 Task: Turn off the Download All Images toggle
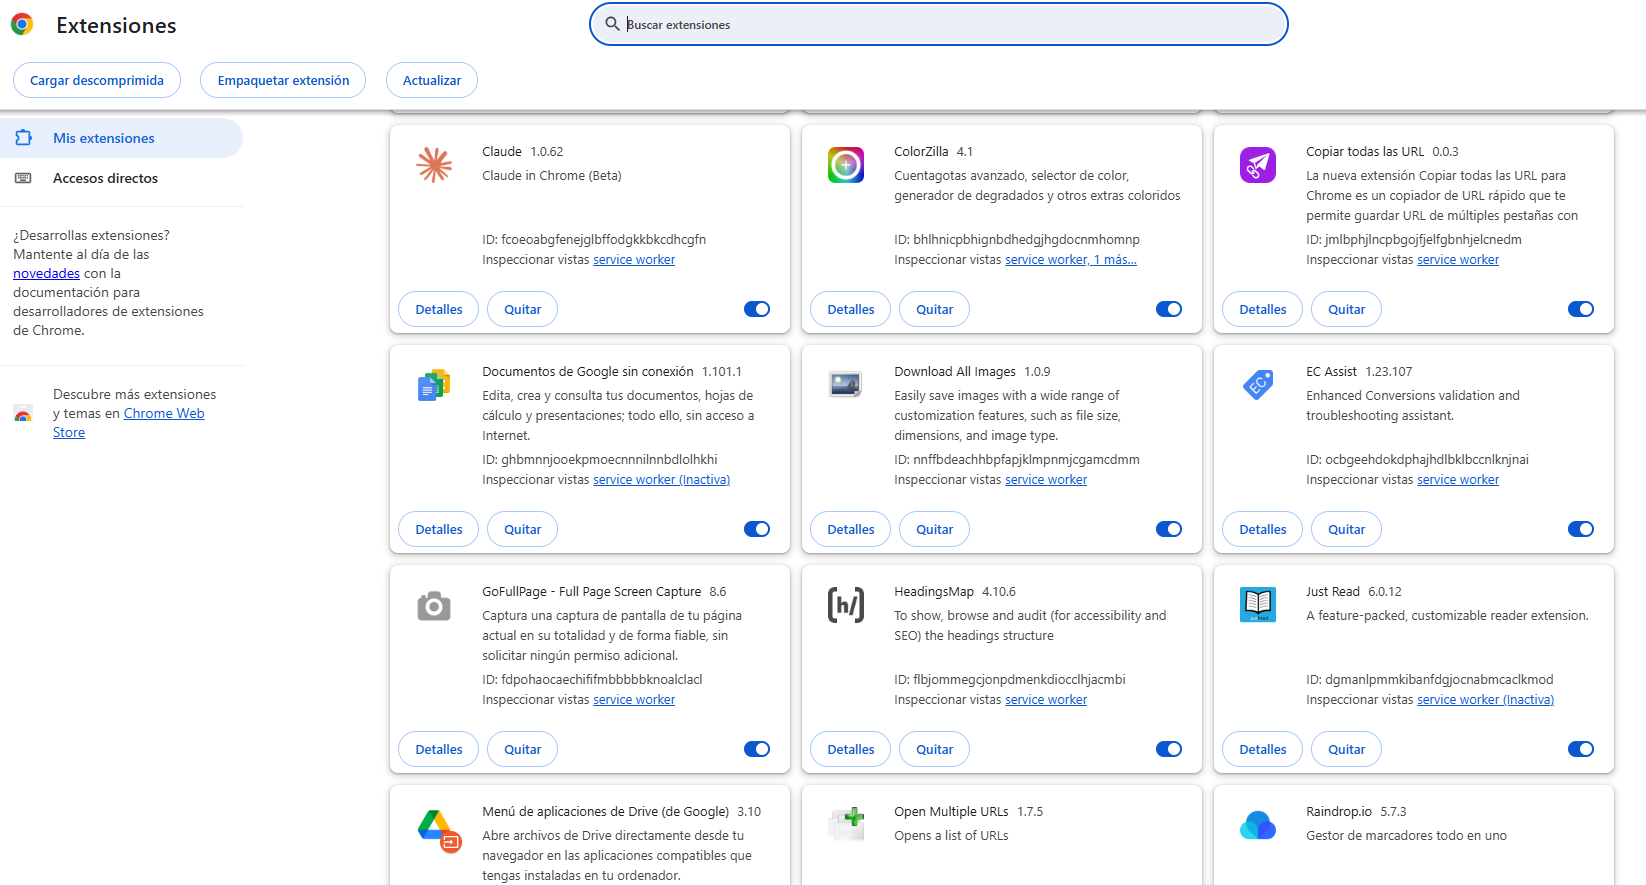[1169, 529]
